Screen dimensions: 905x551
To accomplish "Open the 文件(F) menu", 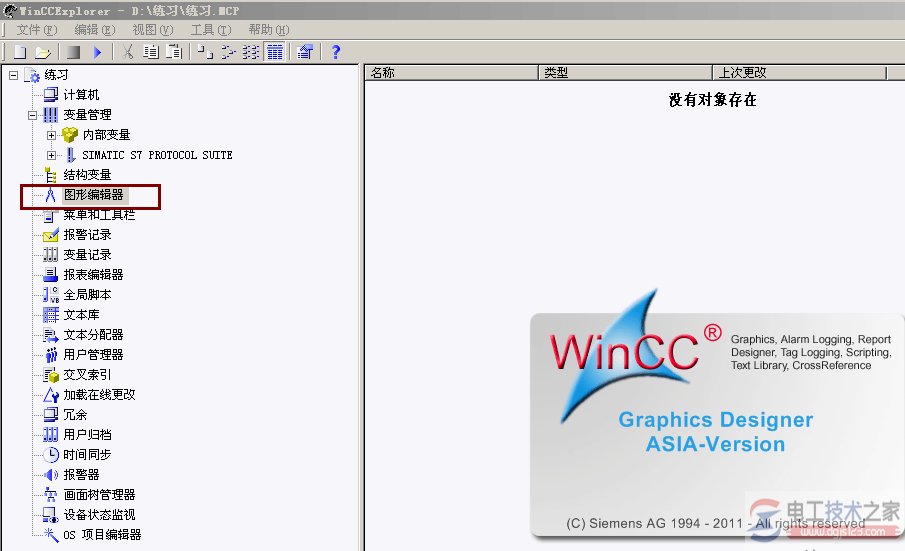I will (37, 29).
